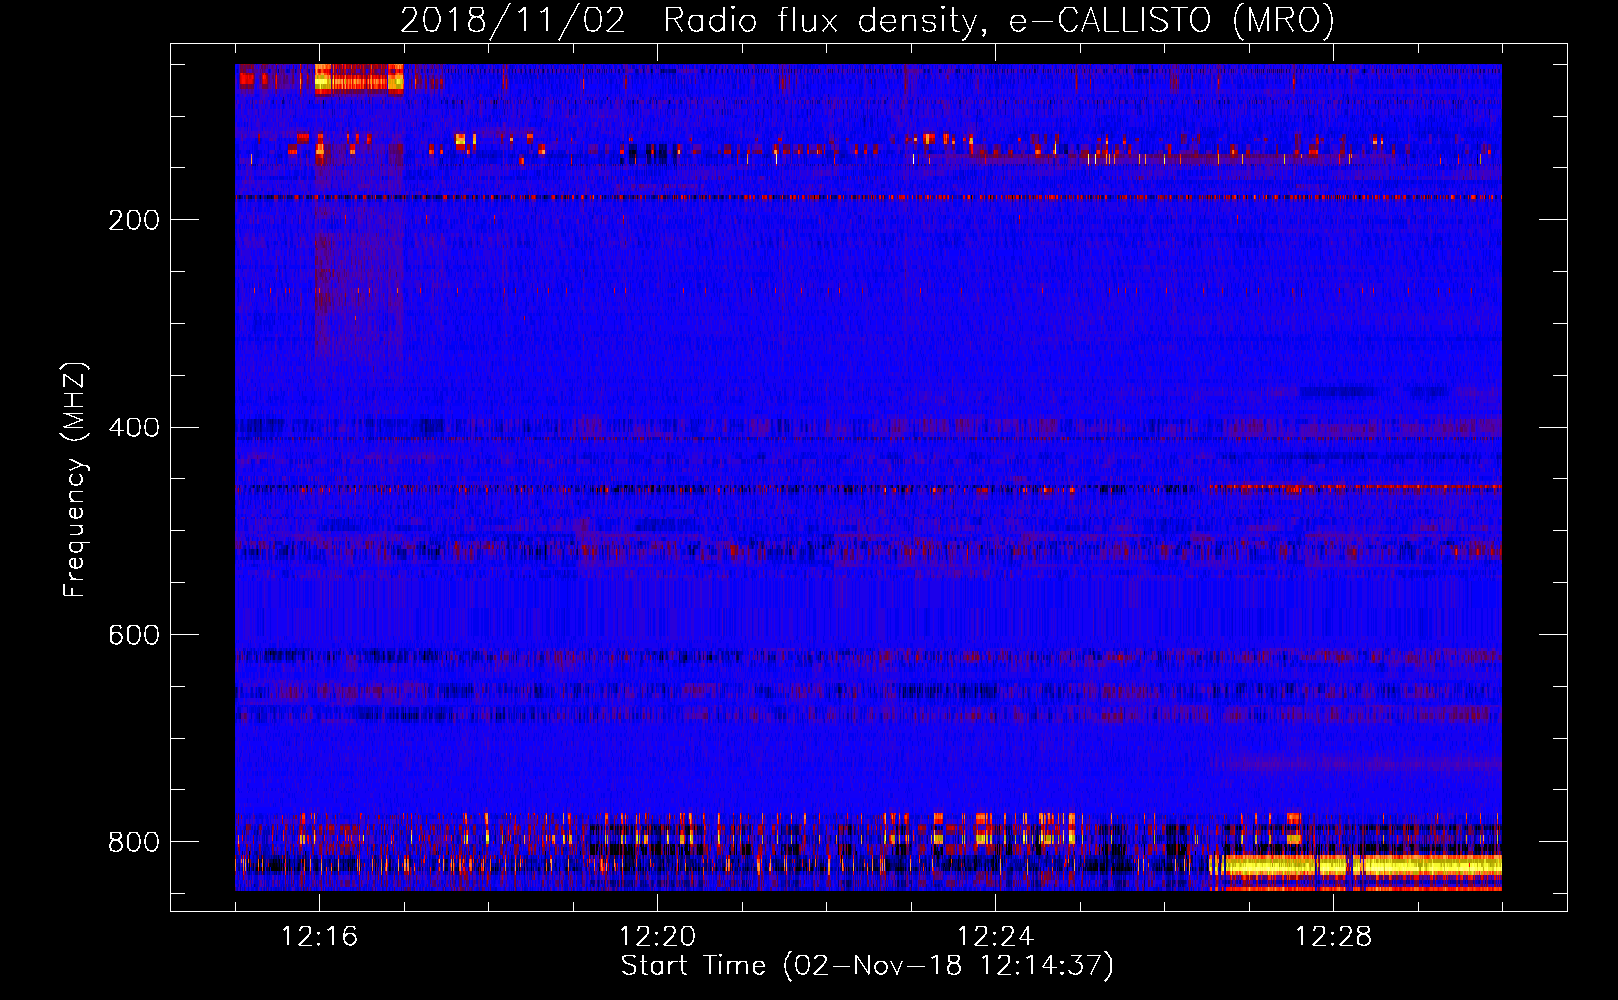
Task: Click the 12:24 time tick label
Action: (996, 937)
